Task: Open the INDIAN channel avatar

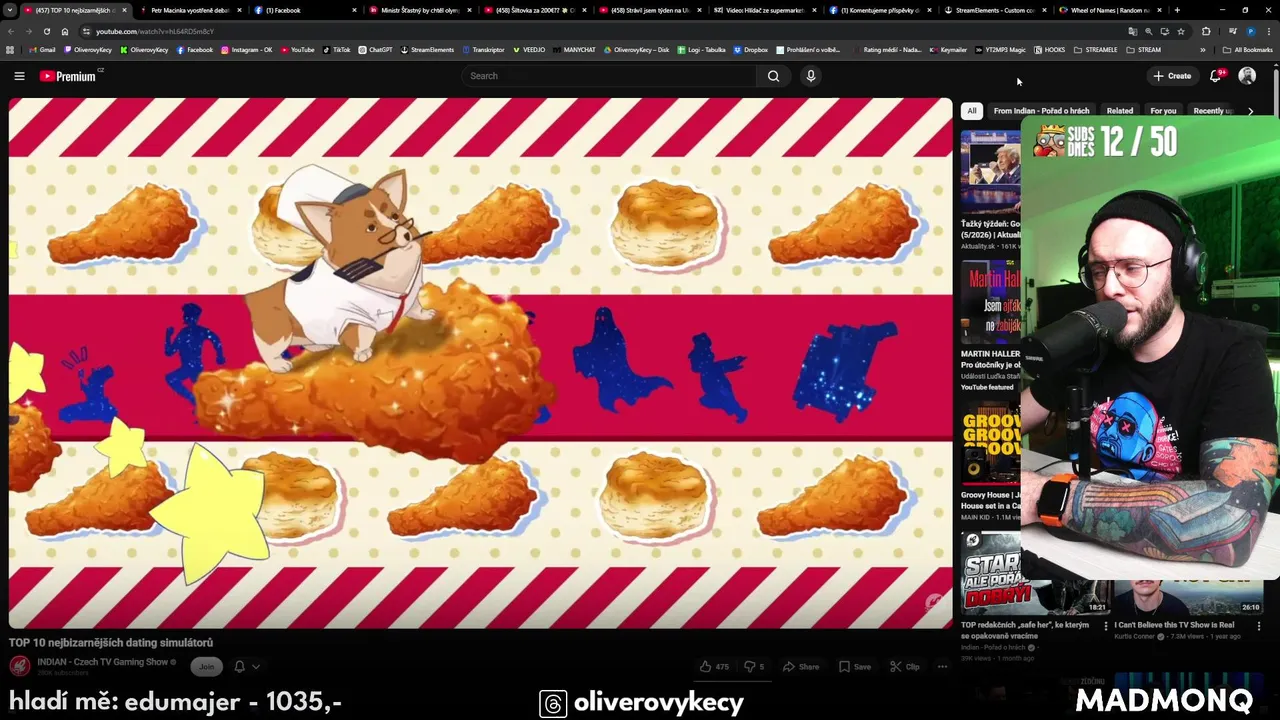Action: click(19, 666)
